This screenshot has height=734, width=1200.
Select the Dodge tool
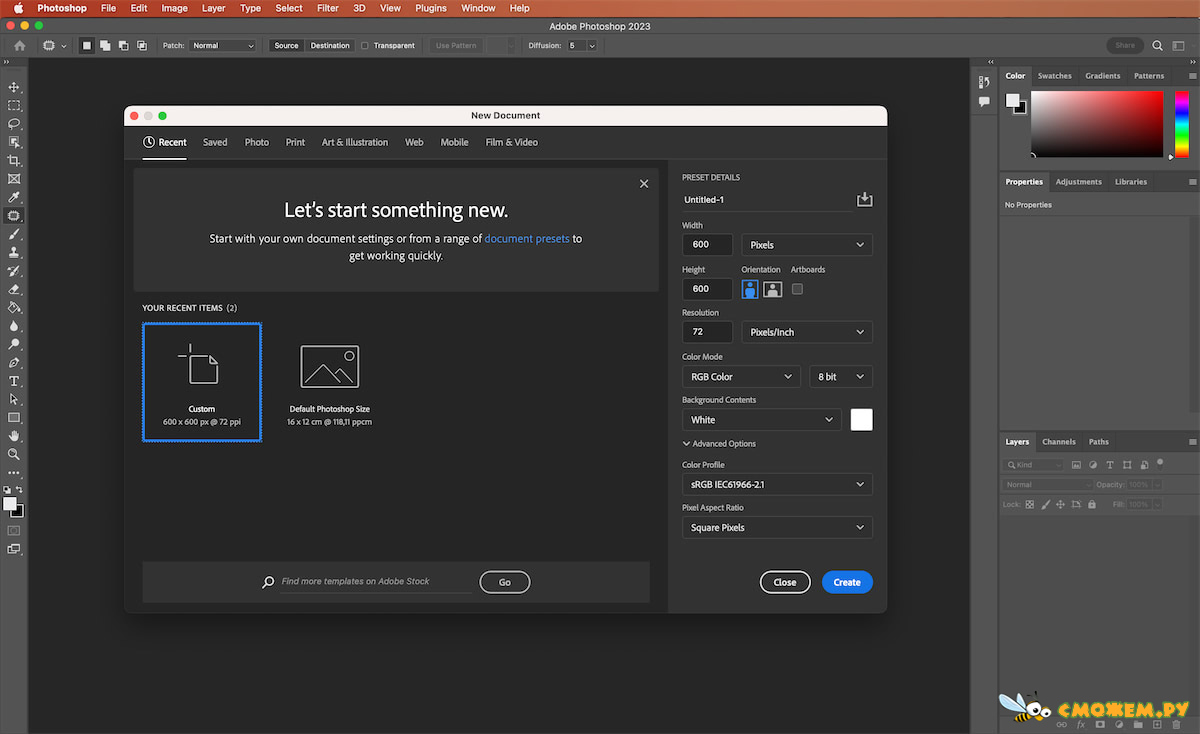pyautogui.click(x=14, y=344)
